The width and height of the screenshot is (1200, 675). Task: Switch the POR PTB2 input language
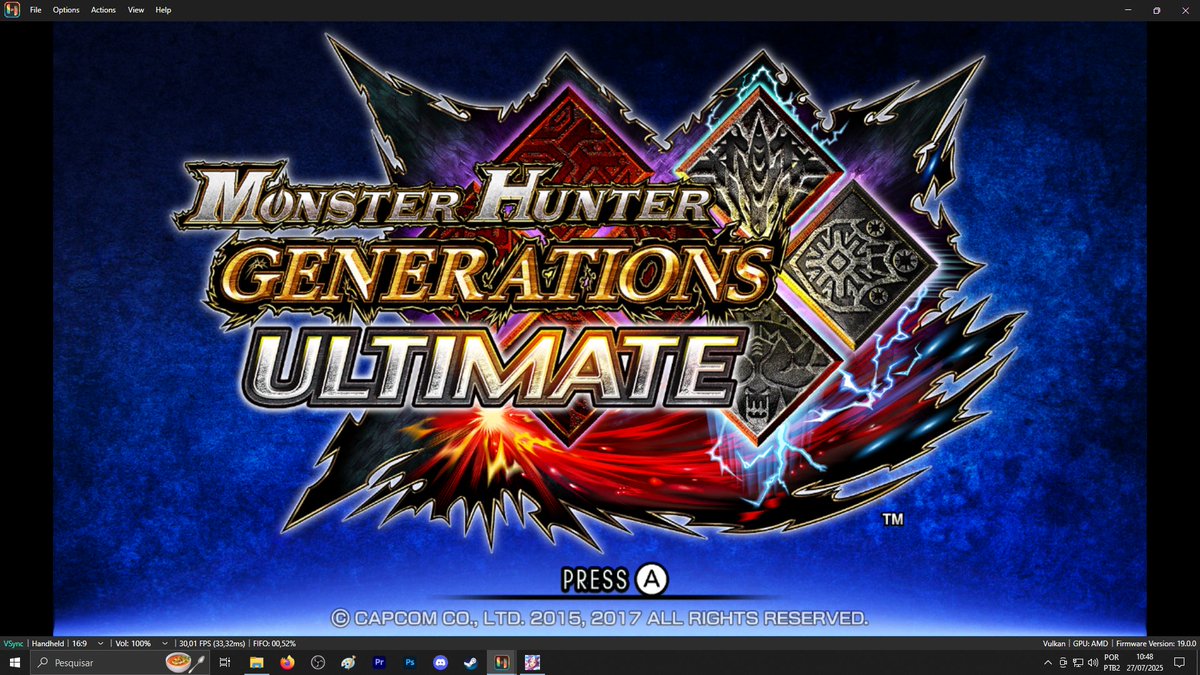coord(1111,662)
